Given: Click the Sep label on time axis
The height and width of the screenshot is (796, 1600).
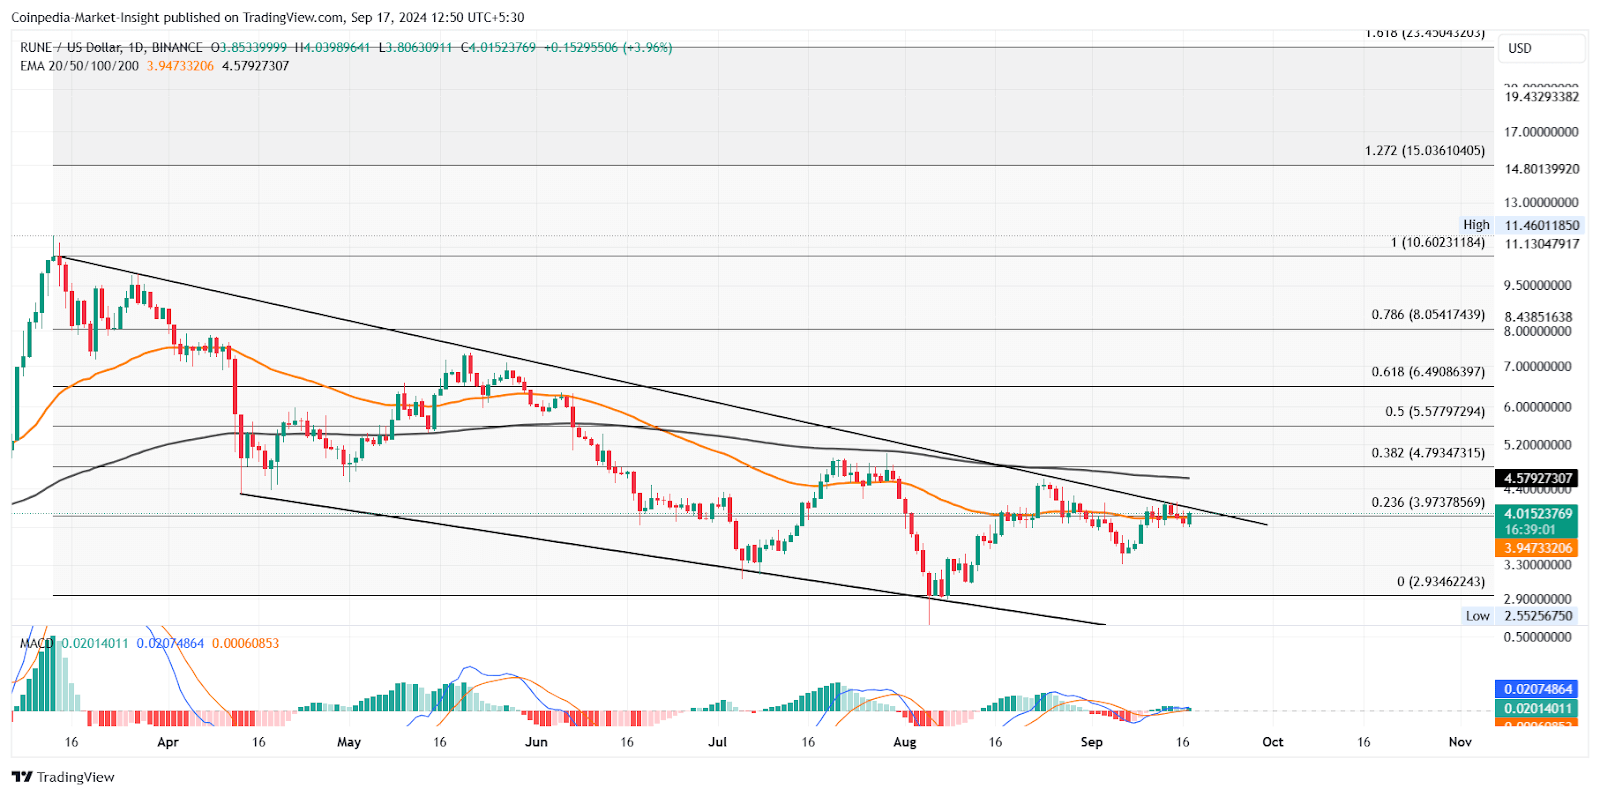Looking at the screenshot, I should [1092, 742].
